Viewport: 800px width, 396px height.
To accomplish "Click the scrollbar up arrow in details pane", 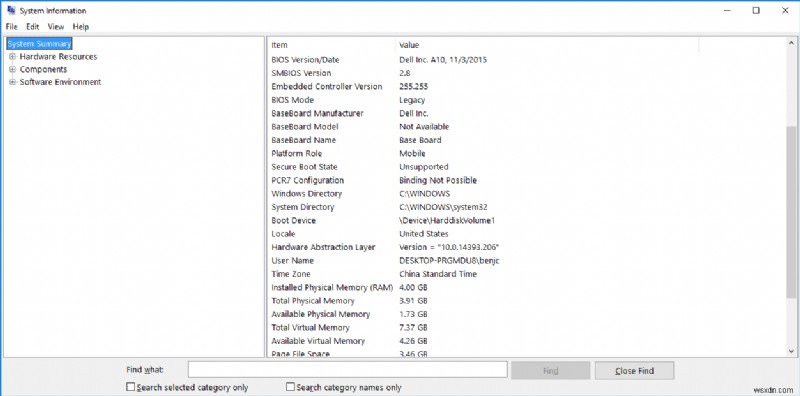I will pos(791,44).
